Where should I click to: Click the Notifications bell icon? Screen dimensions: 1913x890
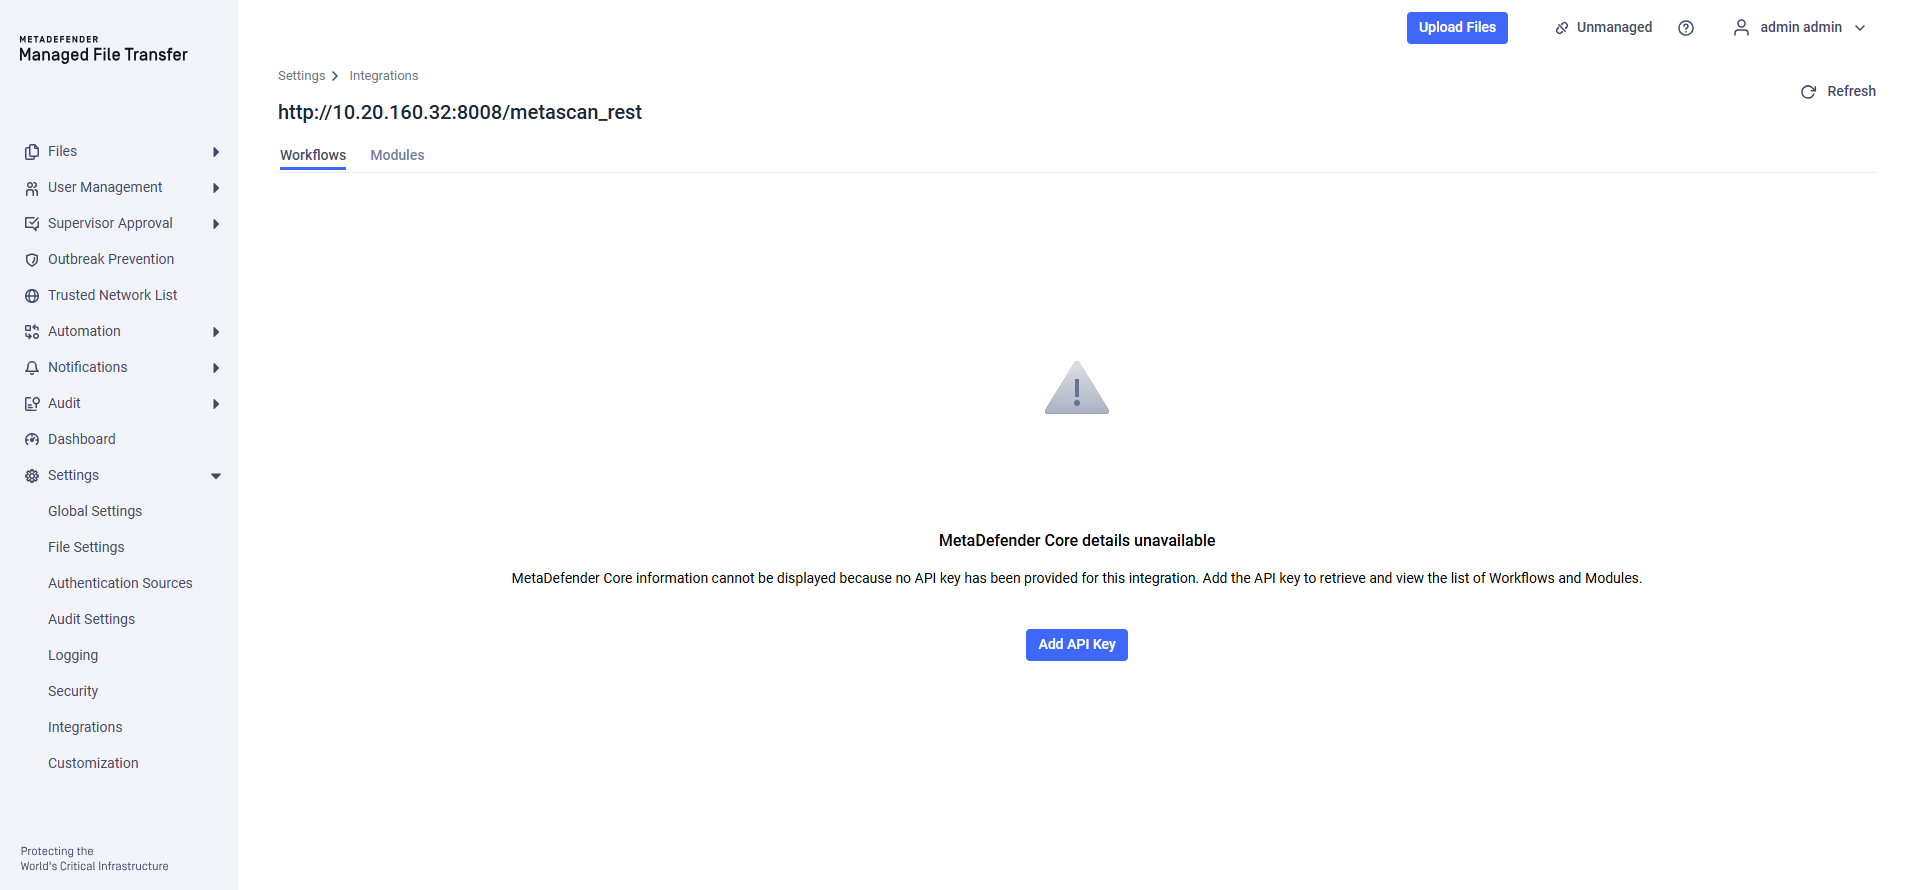[x=32, y=368]
